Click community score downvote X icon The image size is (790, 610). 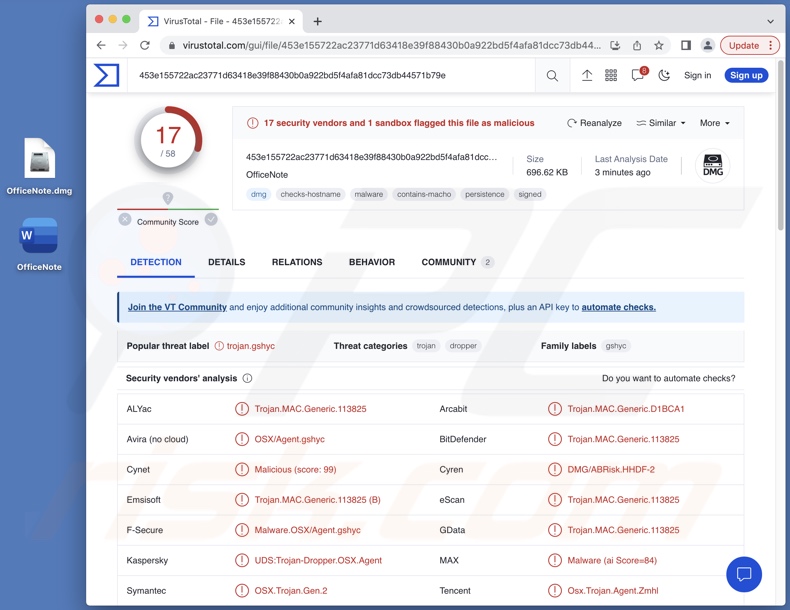[x=125, y=220]
